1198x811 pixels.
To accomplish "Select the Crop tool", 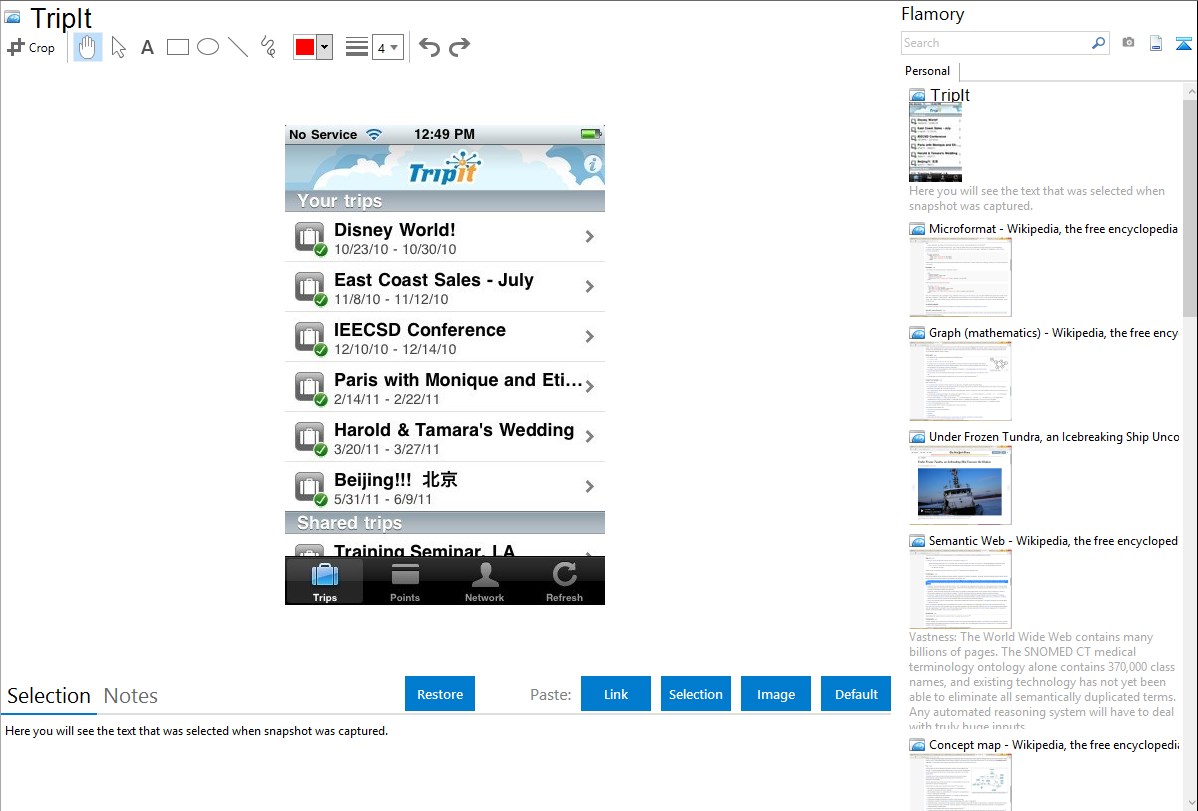I will pos(31,47).
